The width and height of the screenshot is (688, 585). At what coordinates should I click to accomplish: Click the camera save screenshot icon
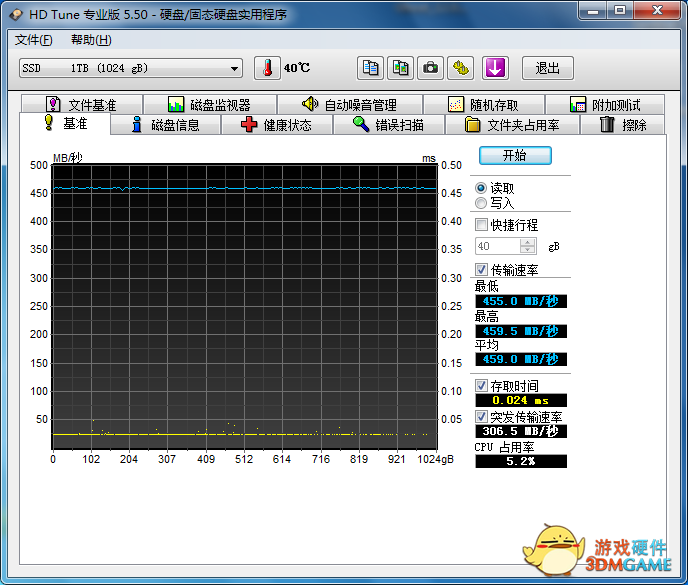(x=430, y=68)
